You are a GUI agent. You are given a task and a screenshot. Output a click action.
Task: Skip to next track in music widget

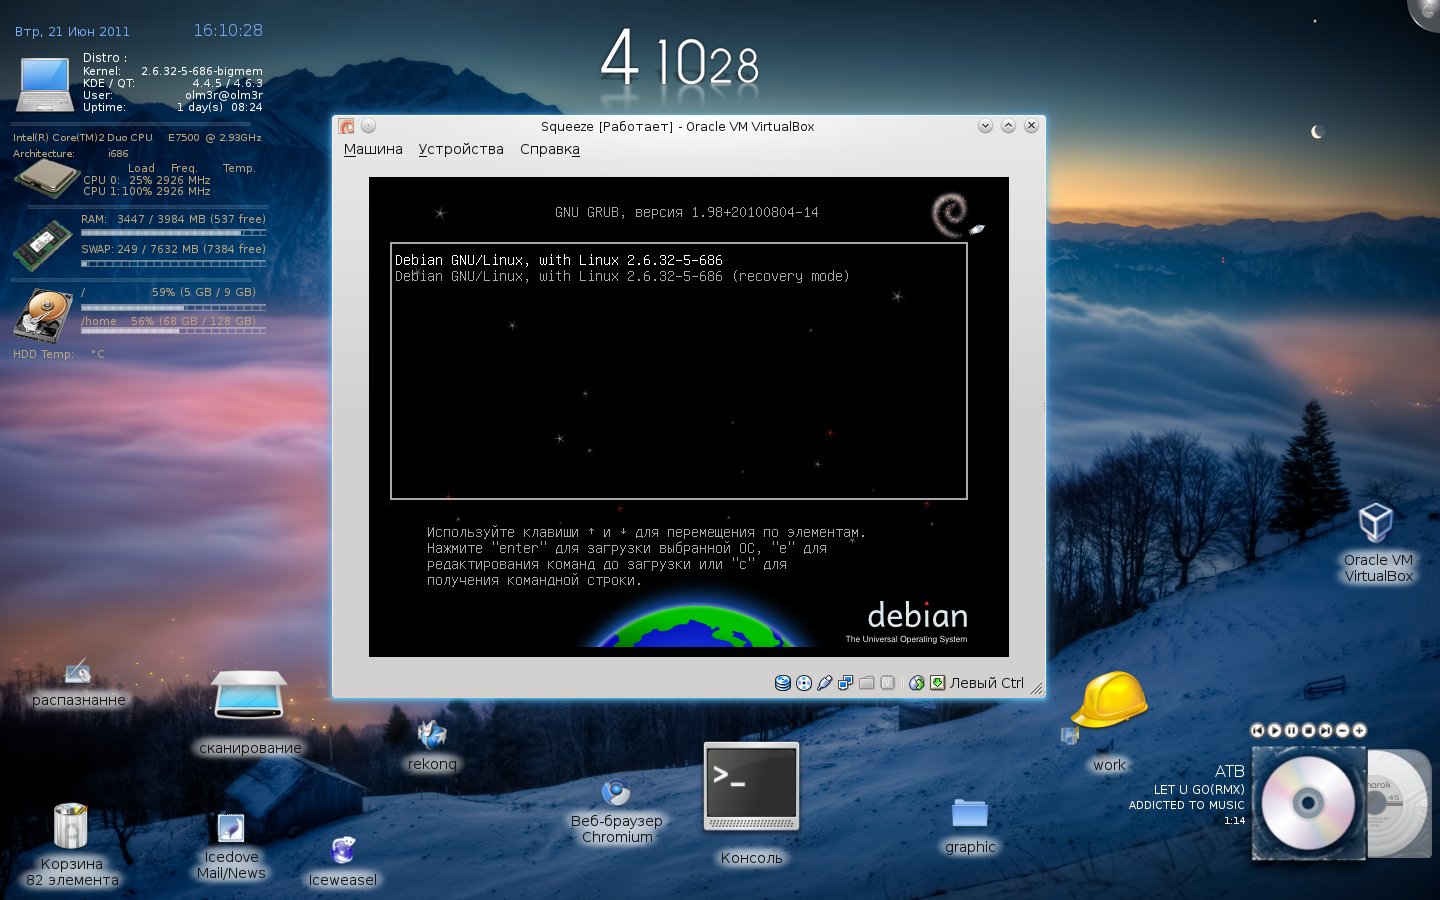tap(1326, 731)
